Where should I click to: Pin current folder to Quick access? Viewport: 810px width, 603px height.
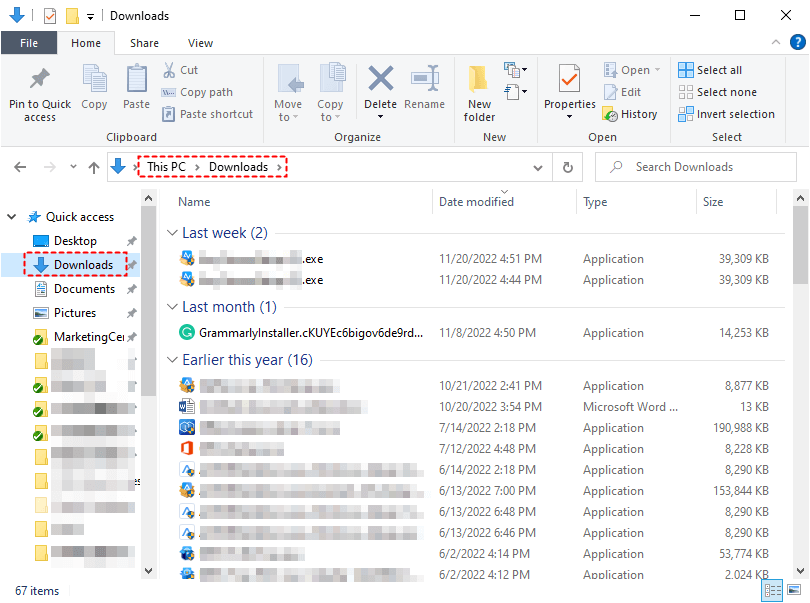pyautogui.click(x=39, y=95)
